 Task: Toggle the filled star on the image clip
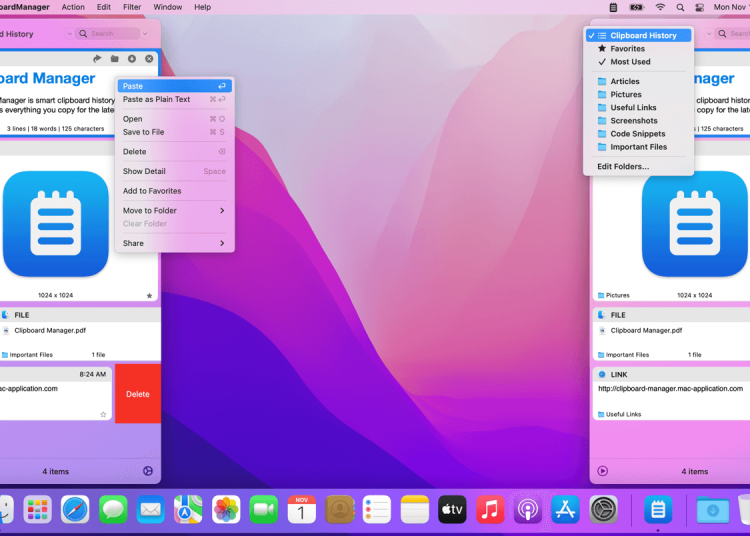tap(149, 296)
